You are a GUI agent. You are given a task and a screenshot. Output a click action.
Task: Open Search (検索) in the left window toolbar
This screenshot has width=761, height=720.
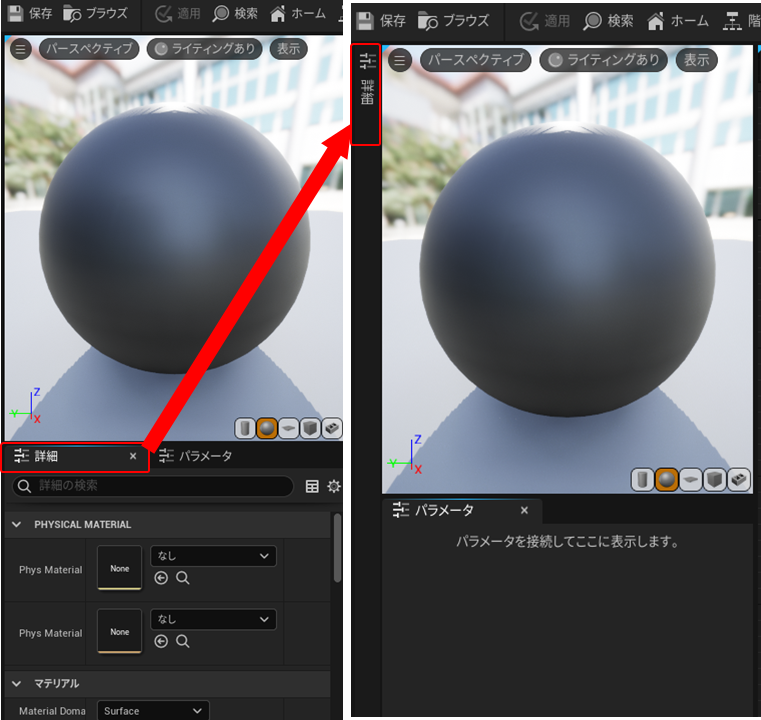tap(235, 14)
